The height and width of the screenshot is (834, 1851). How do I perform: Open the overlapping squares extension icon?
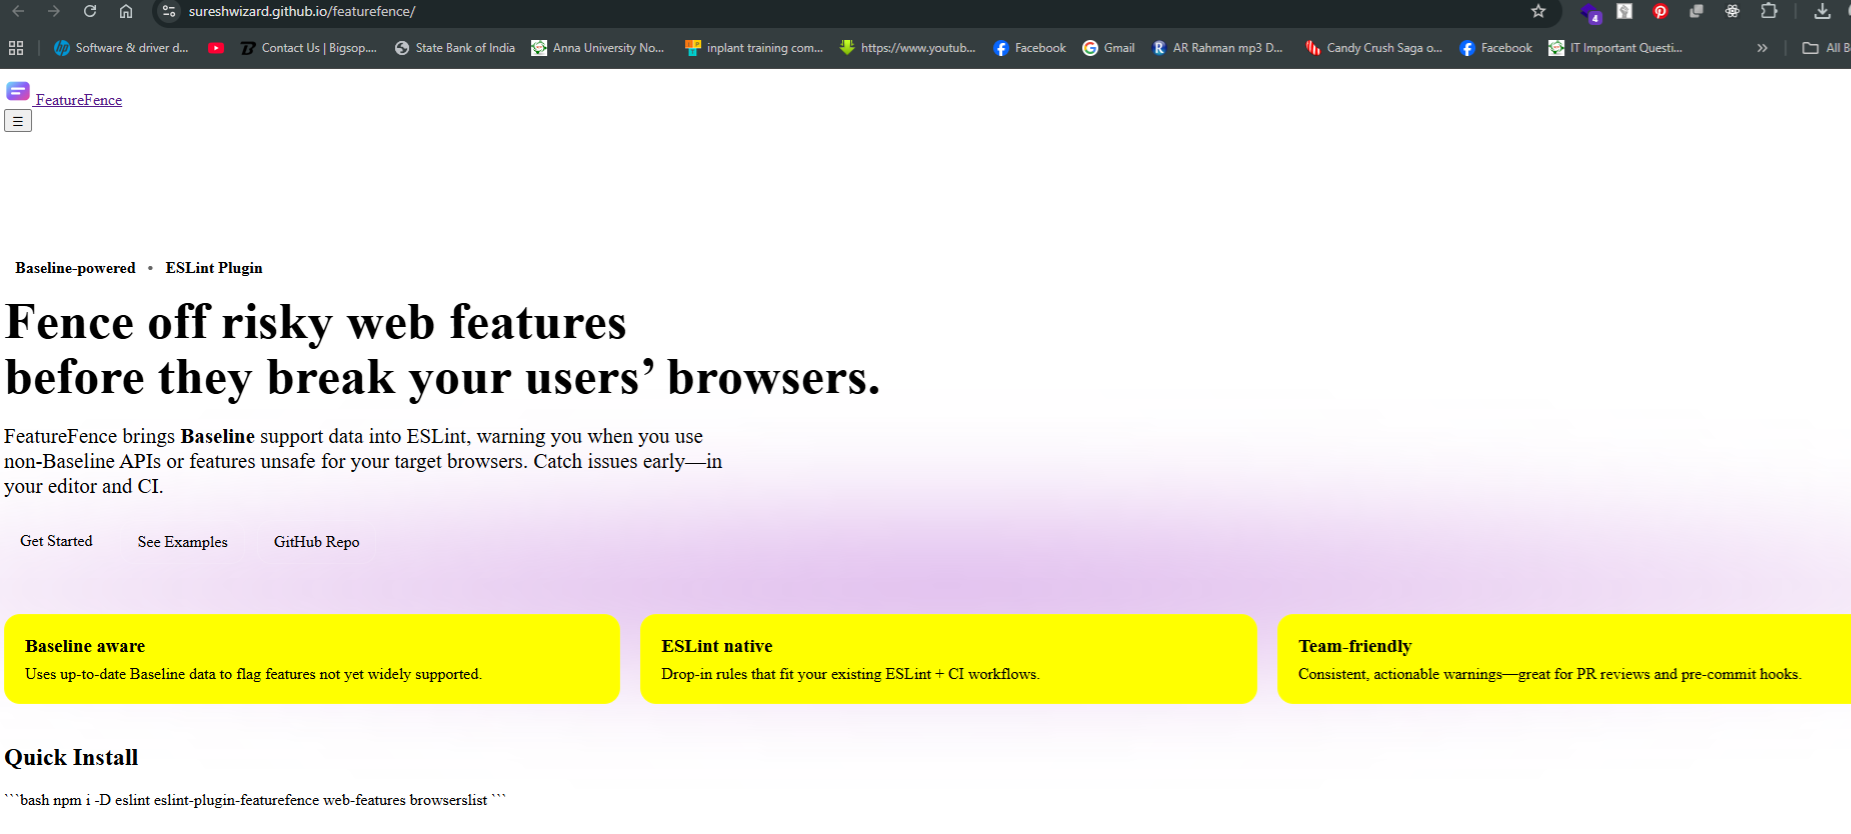point(1696,11)
